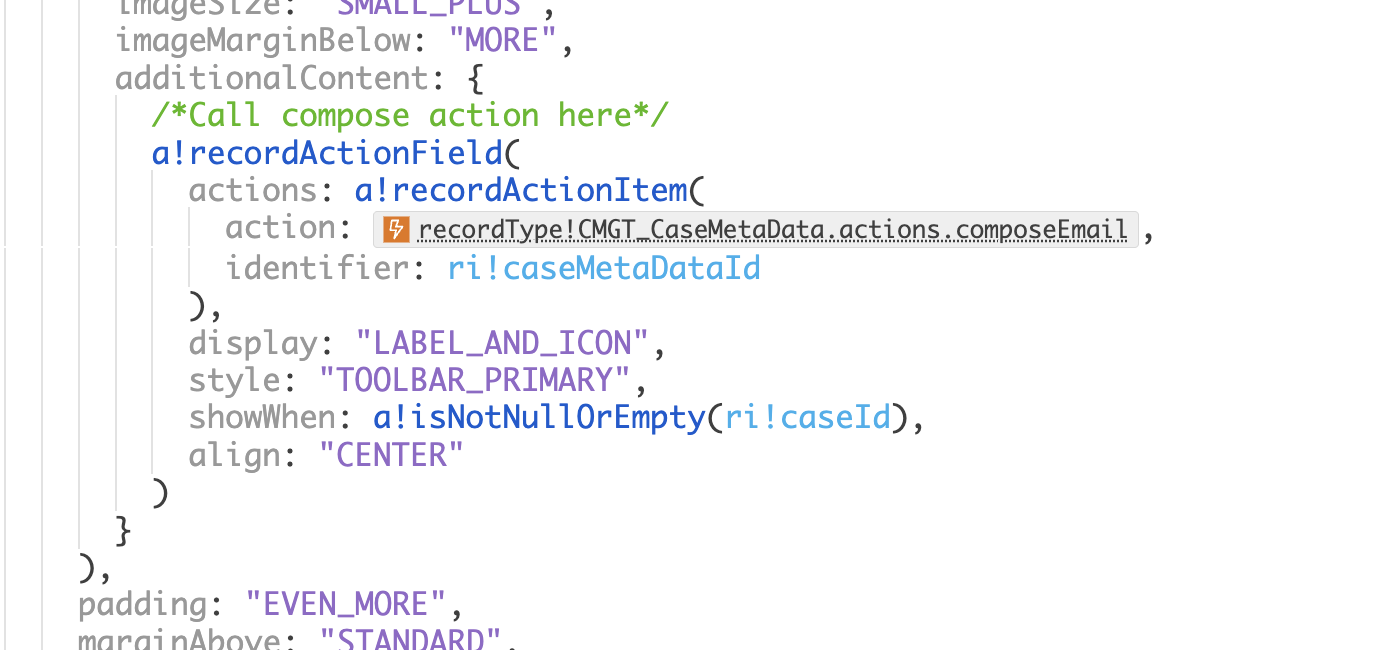
Task: Click the style parameter keyword
Action: (235, 381)
